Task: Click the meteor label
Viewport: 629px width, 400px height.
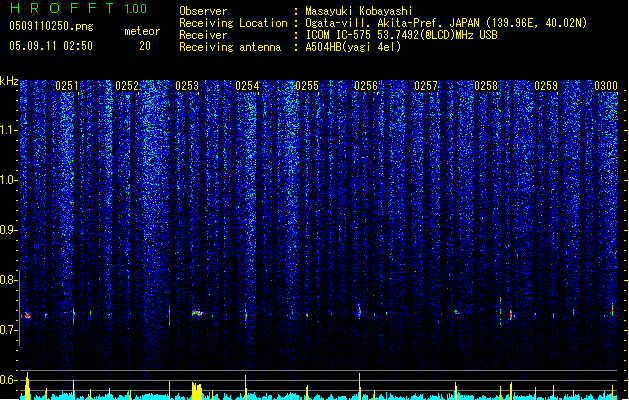Action: tap(142, 31)
